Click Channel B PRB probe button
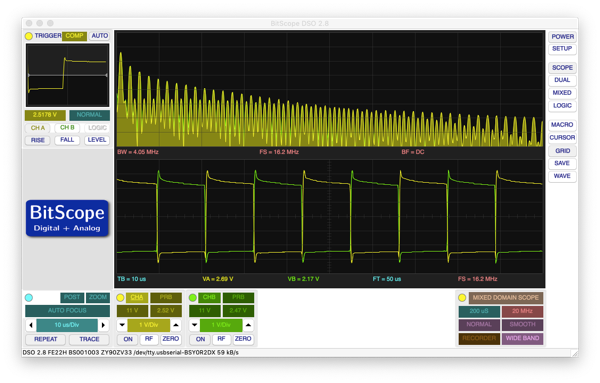This screenshot has height=383, width=600. tap(238, 297)
